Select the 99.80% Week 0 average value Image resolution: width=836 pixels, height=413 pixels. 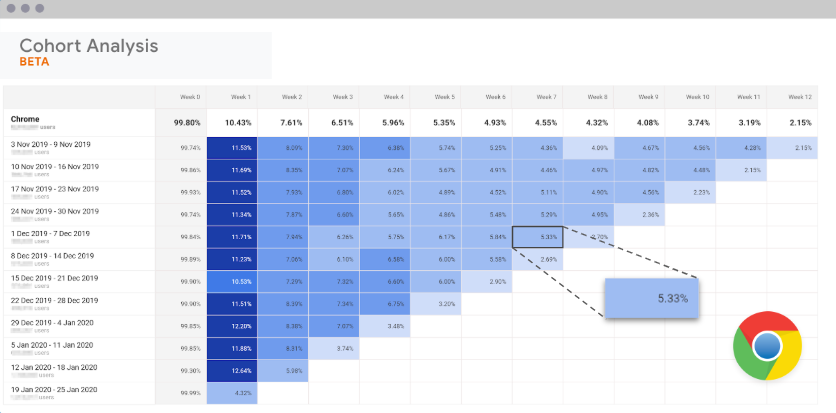pos(186,122)
